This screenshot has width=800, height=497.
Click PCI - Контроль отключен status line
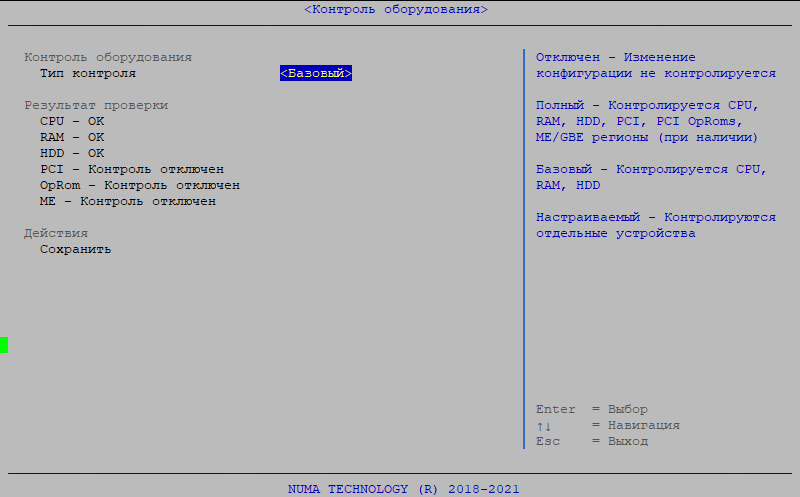(x=132, y=169)
